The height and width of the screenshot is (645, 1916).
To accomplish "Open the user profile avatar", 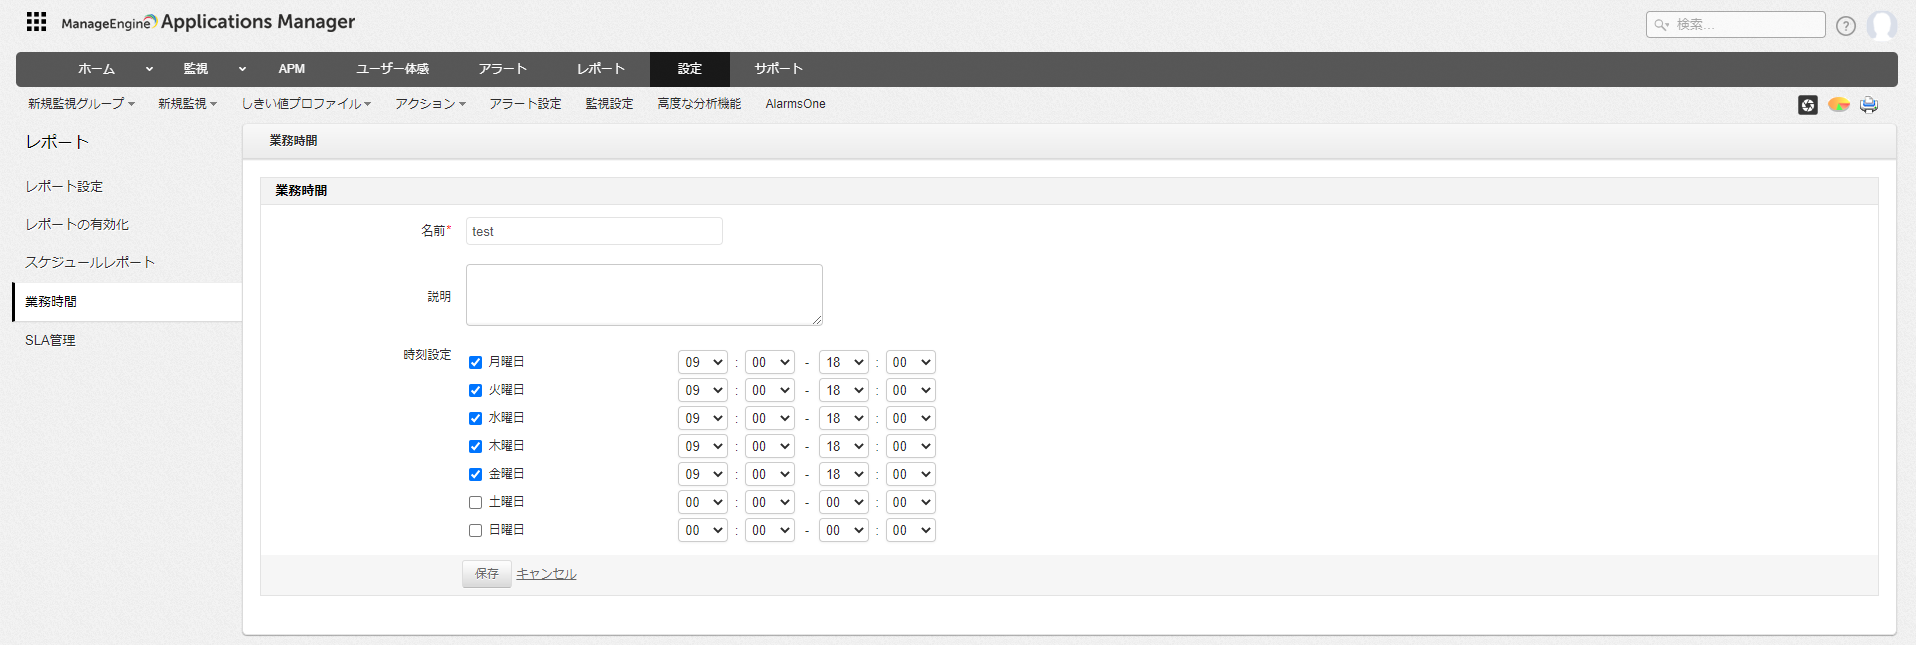I will pyautogui.click(x=1881, y=25).
